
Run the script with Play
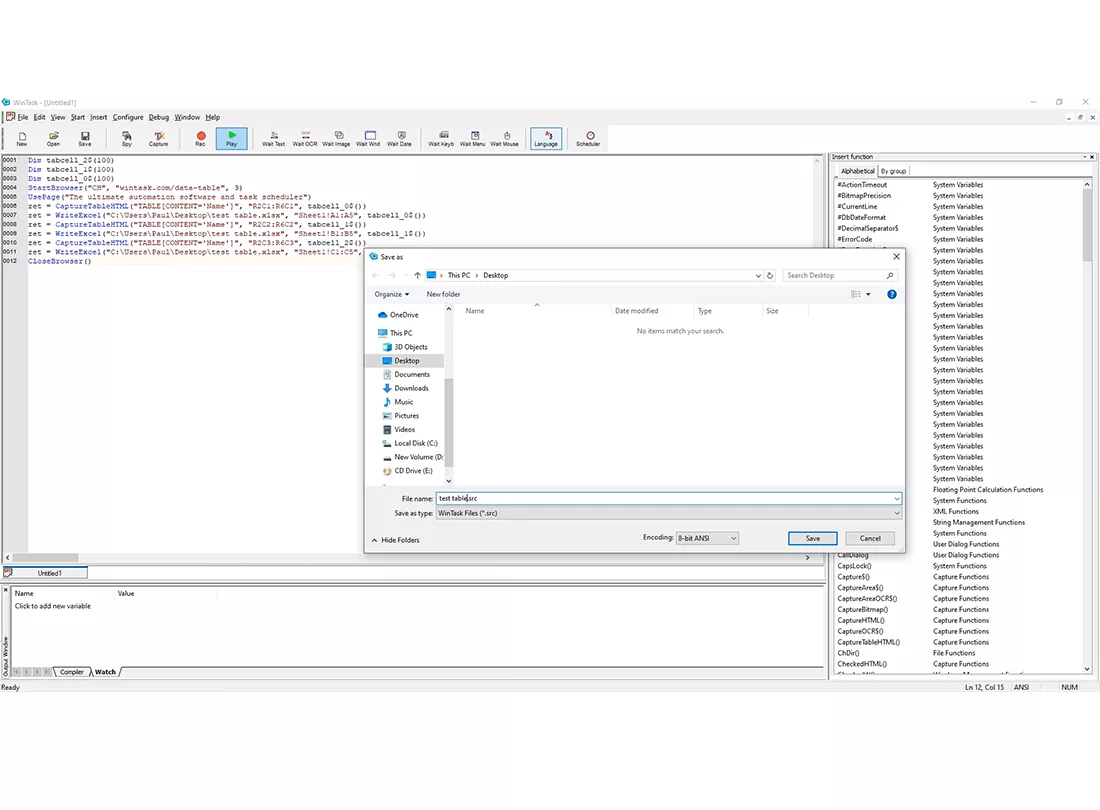click(232, 138)
